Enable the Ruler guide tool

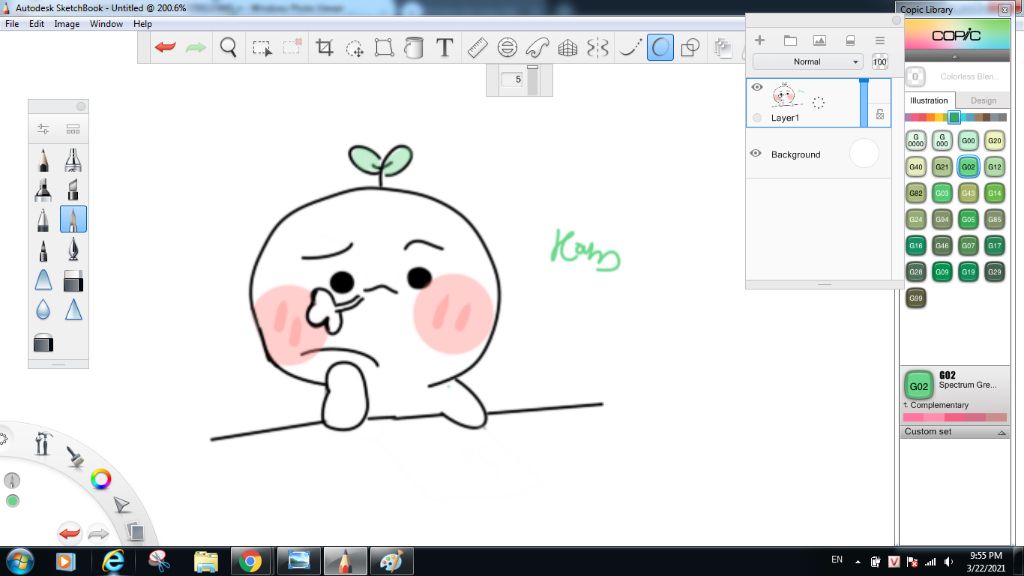coord(477,47)
